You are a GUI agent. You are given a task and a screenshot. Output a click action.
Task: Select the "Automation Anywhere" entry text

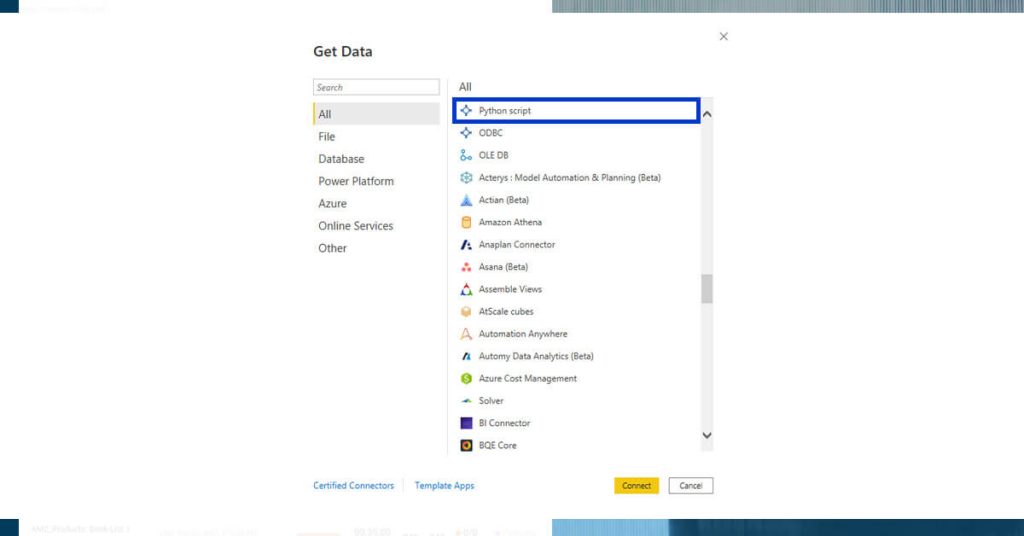523,334
